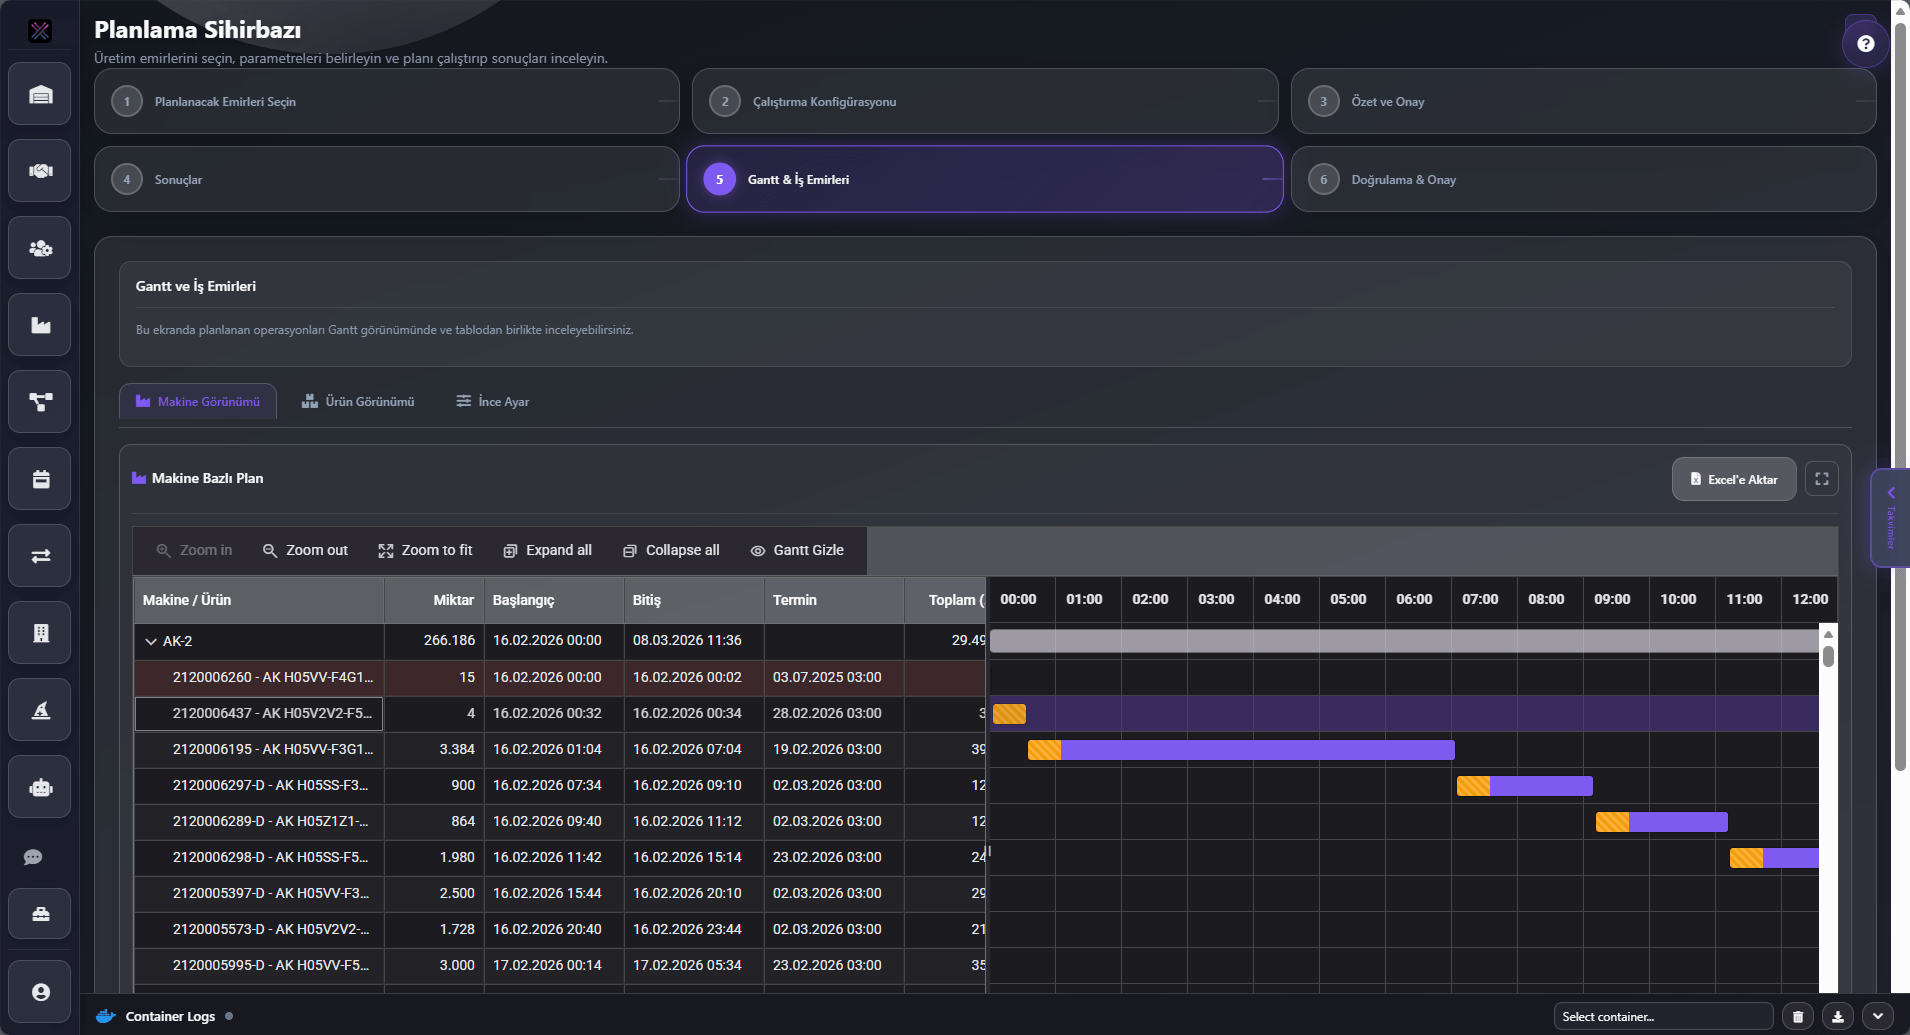
Task: Enter fullscreen for Makine Bazlı Plan
Action: click(x=1821, y=478)
